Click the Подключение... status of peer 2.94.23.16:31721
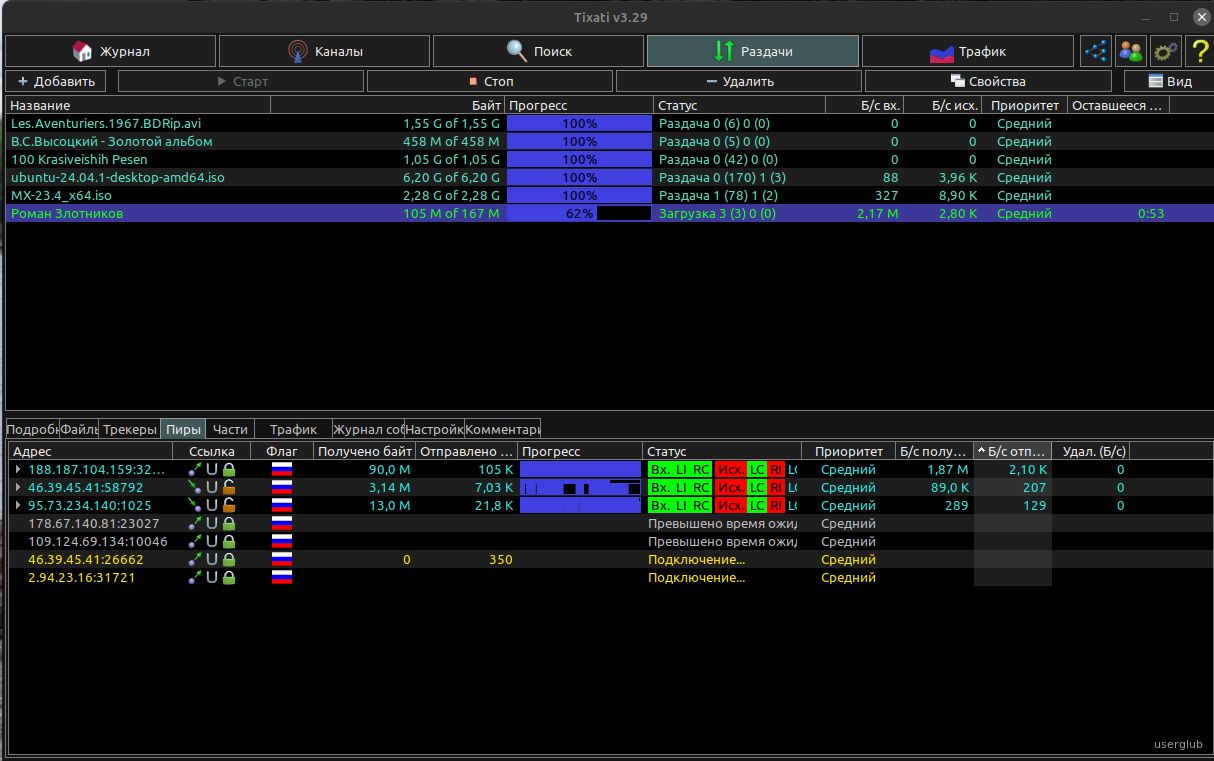The height and width of the screenshot is (761, 1214). click(696, 578)
